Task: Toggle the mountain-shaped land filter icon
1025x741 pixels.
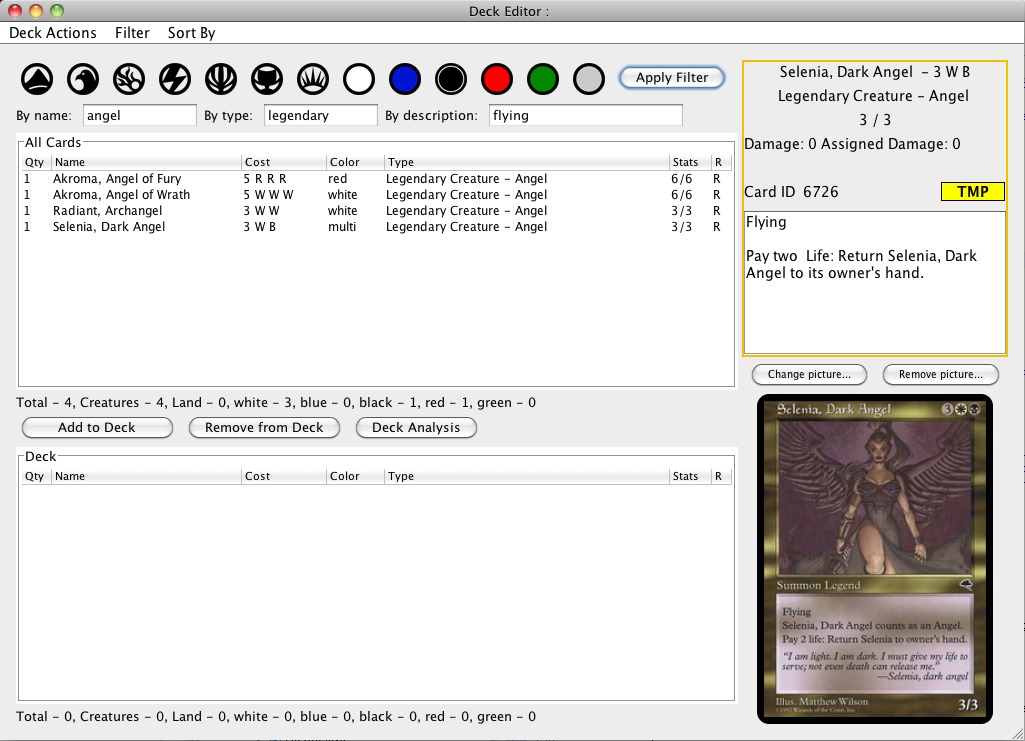Action: [37, 78]
